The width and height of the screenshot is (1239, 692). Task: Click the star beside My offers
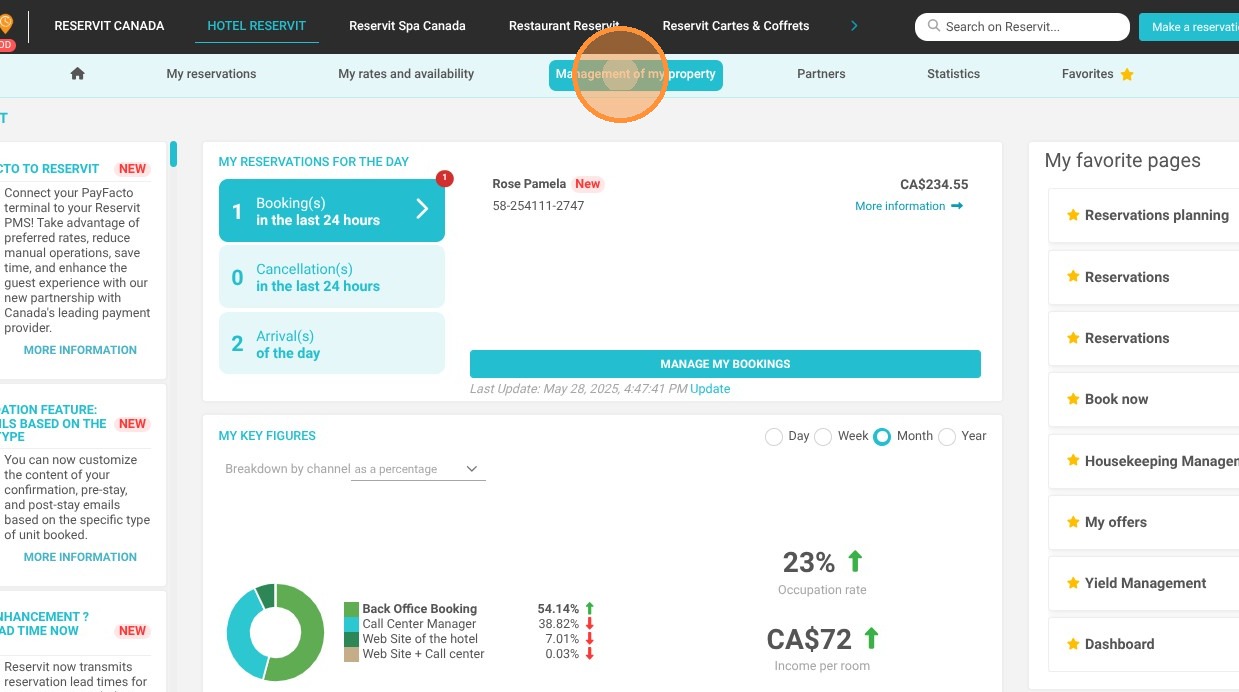pos(1073,522)
